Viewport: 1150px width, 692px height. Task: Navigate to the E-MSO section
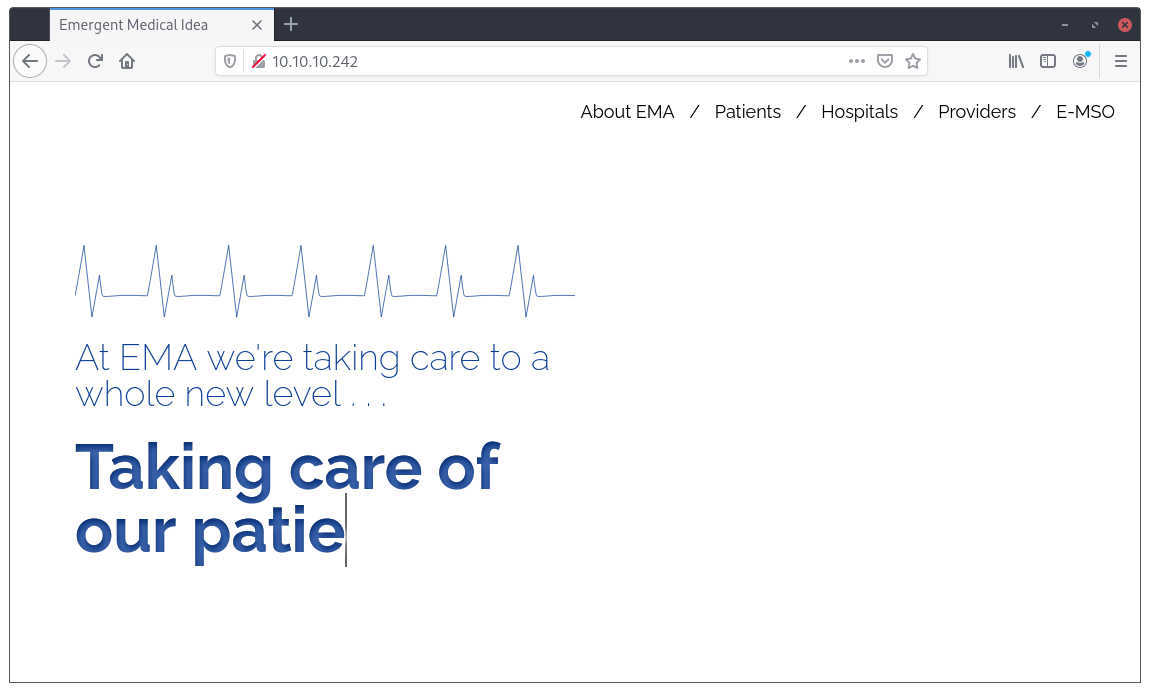(x=1085, y=111)
